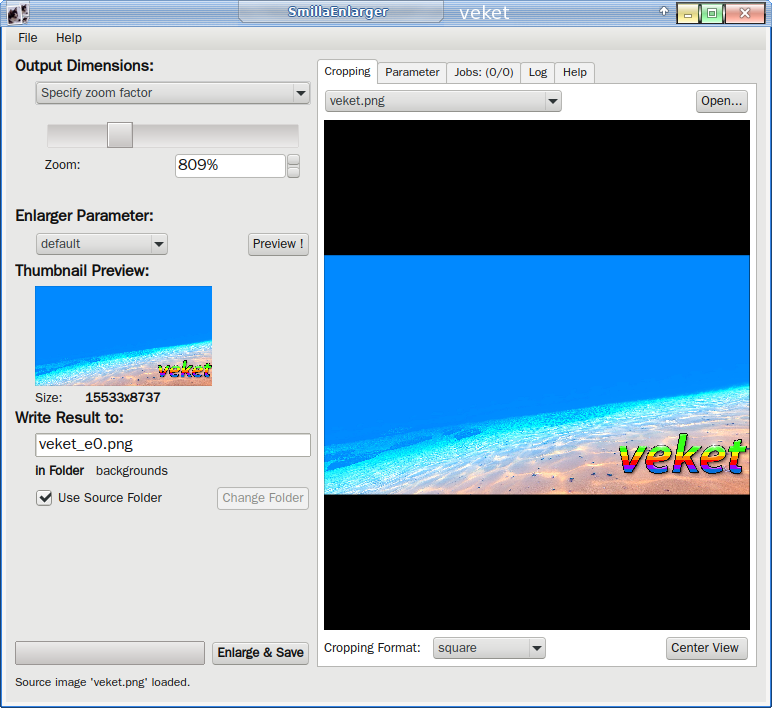Click the Enlarge & Save button
Image resolution: width=772 pixels, height=708 pixels.
pos(260,653)
